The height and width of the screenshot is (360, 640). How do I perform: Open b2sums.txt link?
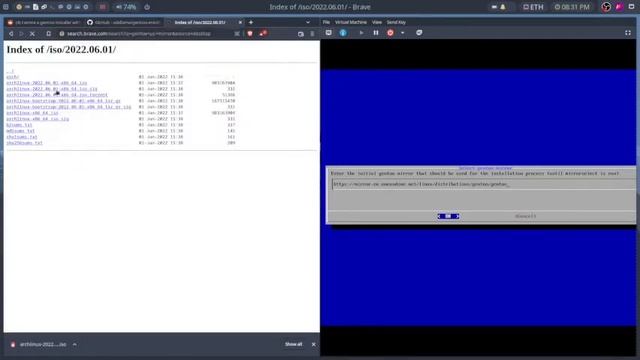point(19,125)
